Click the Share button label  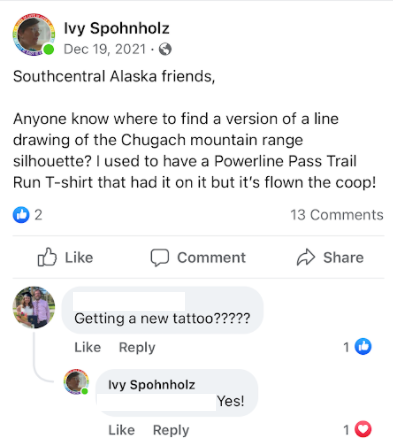[343, 258]
